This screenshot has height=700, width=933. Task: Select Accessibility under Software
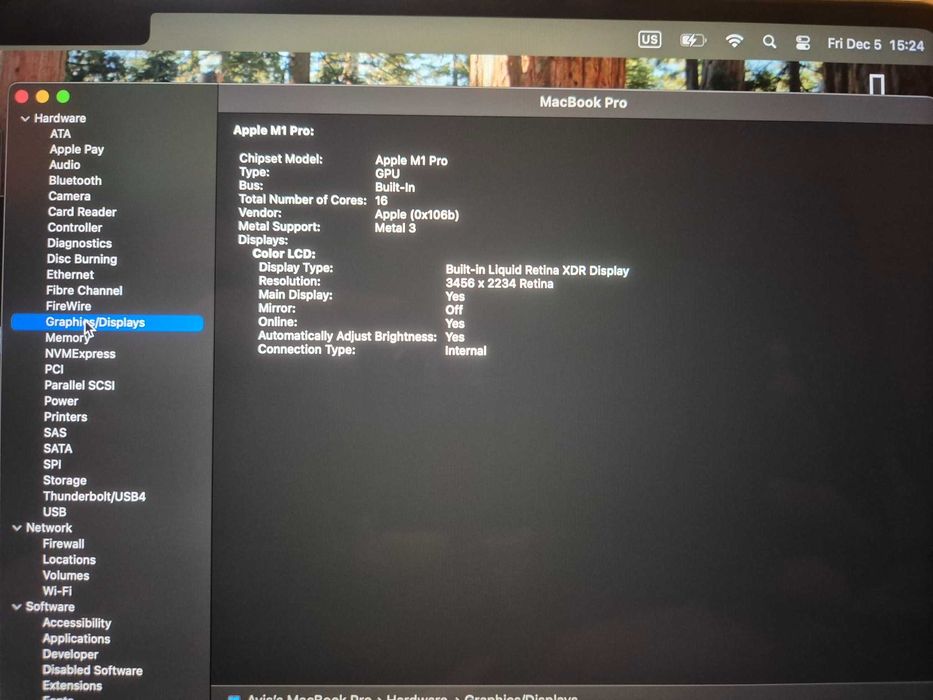click(x=77, y=623)
